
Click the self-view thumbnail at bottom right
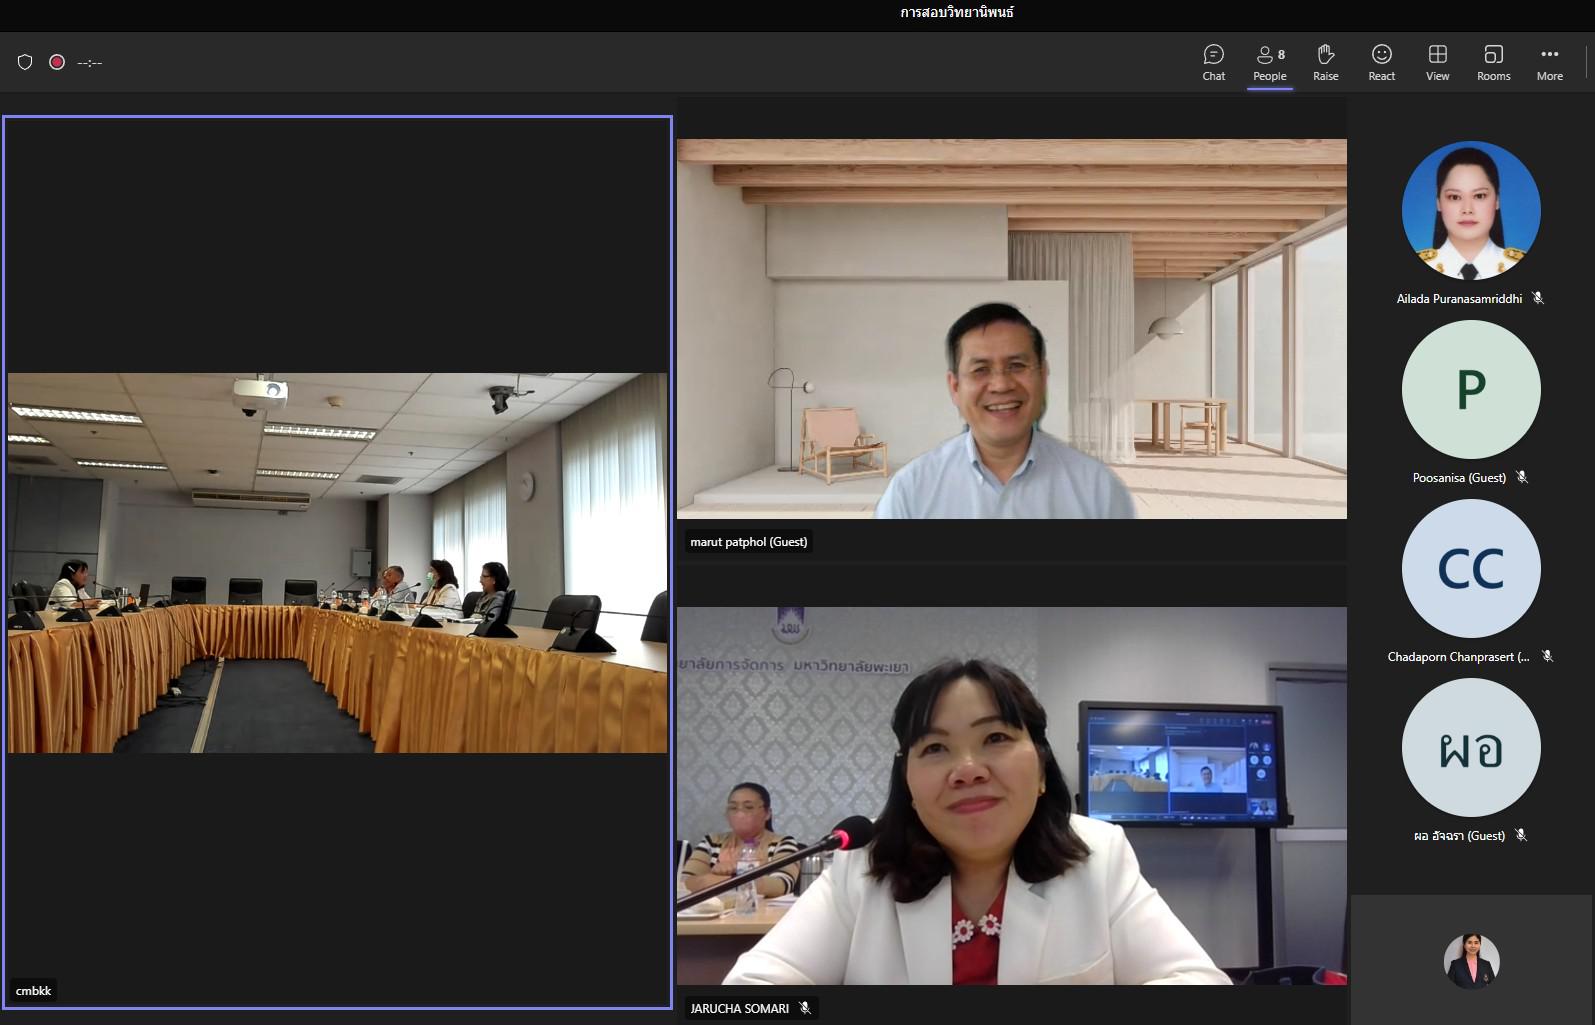point(1471,961)
